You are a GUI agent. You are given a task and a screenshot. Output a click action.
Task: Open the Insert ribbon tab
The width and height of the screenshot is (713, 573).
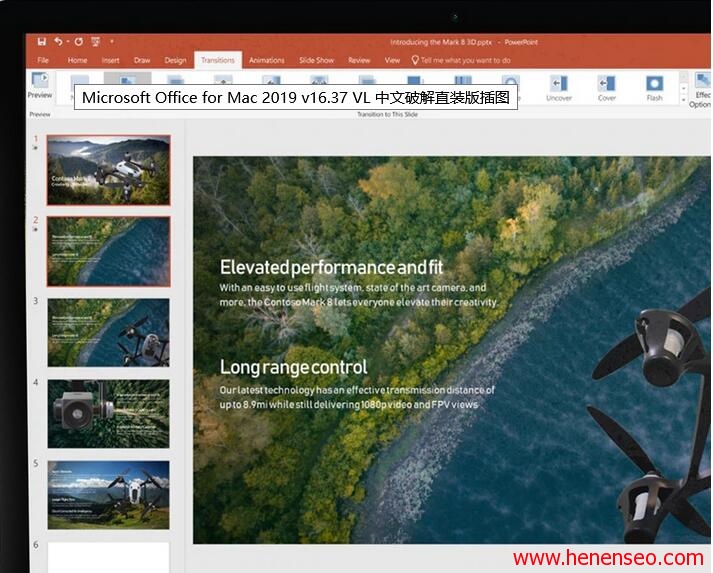click(110, 60)
